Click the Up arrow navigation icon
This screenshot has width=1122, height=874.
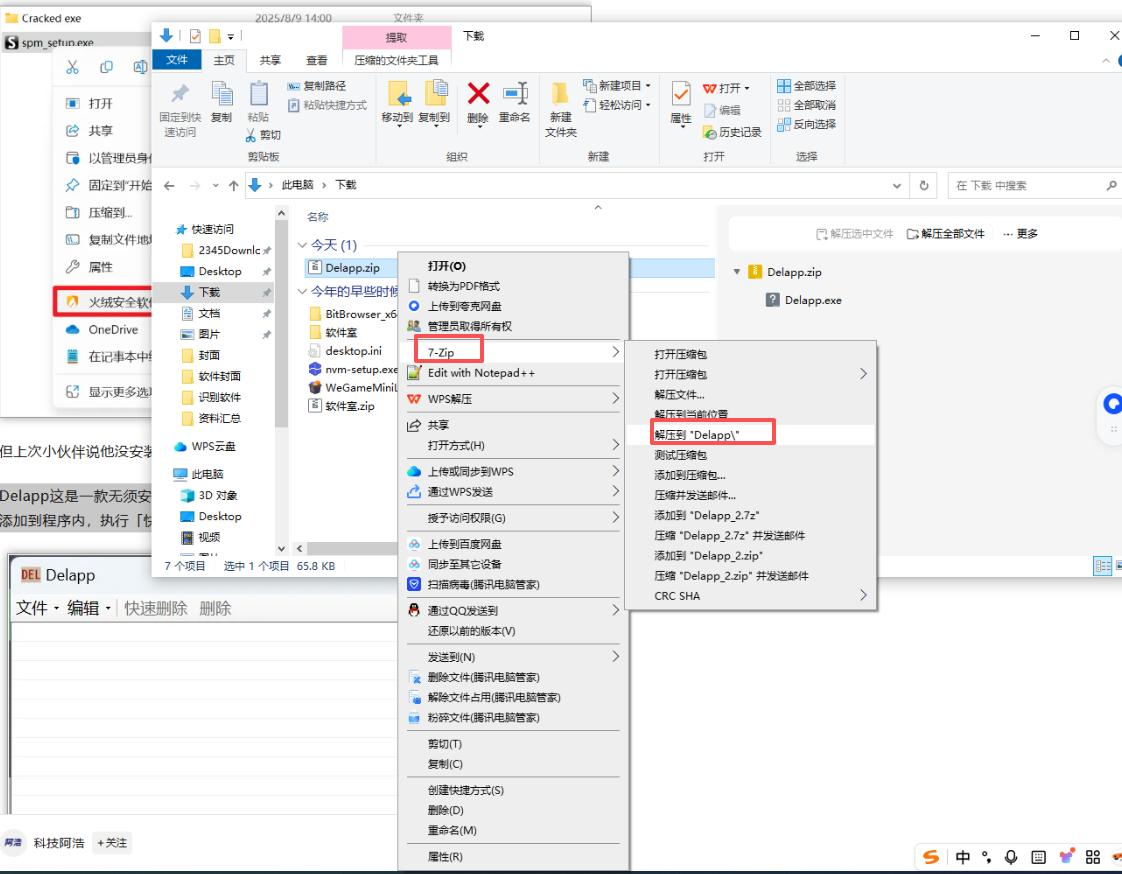coord(233,185)
